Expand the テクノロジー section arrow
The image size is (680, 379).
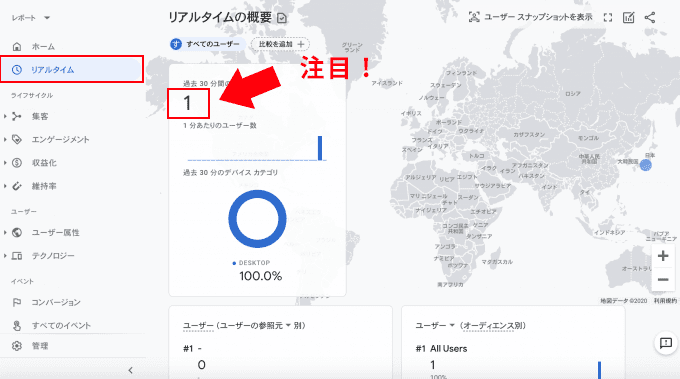pyautogui.click(x=5, y=256)
